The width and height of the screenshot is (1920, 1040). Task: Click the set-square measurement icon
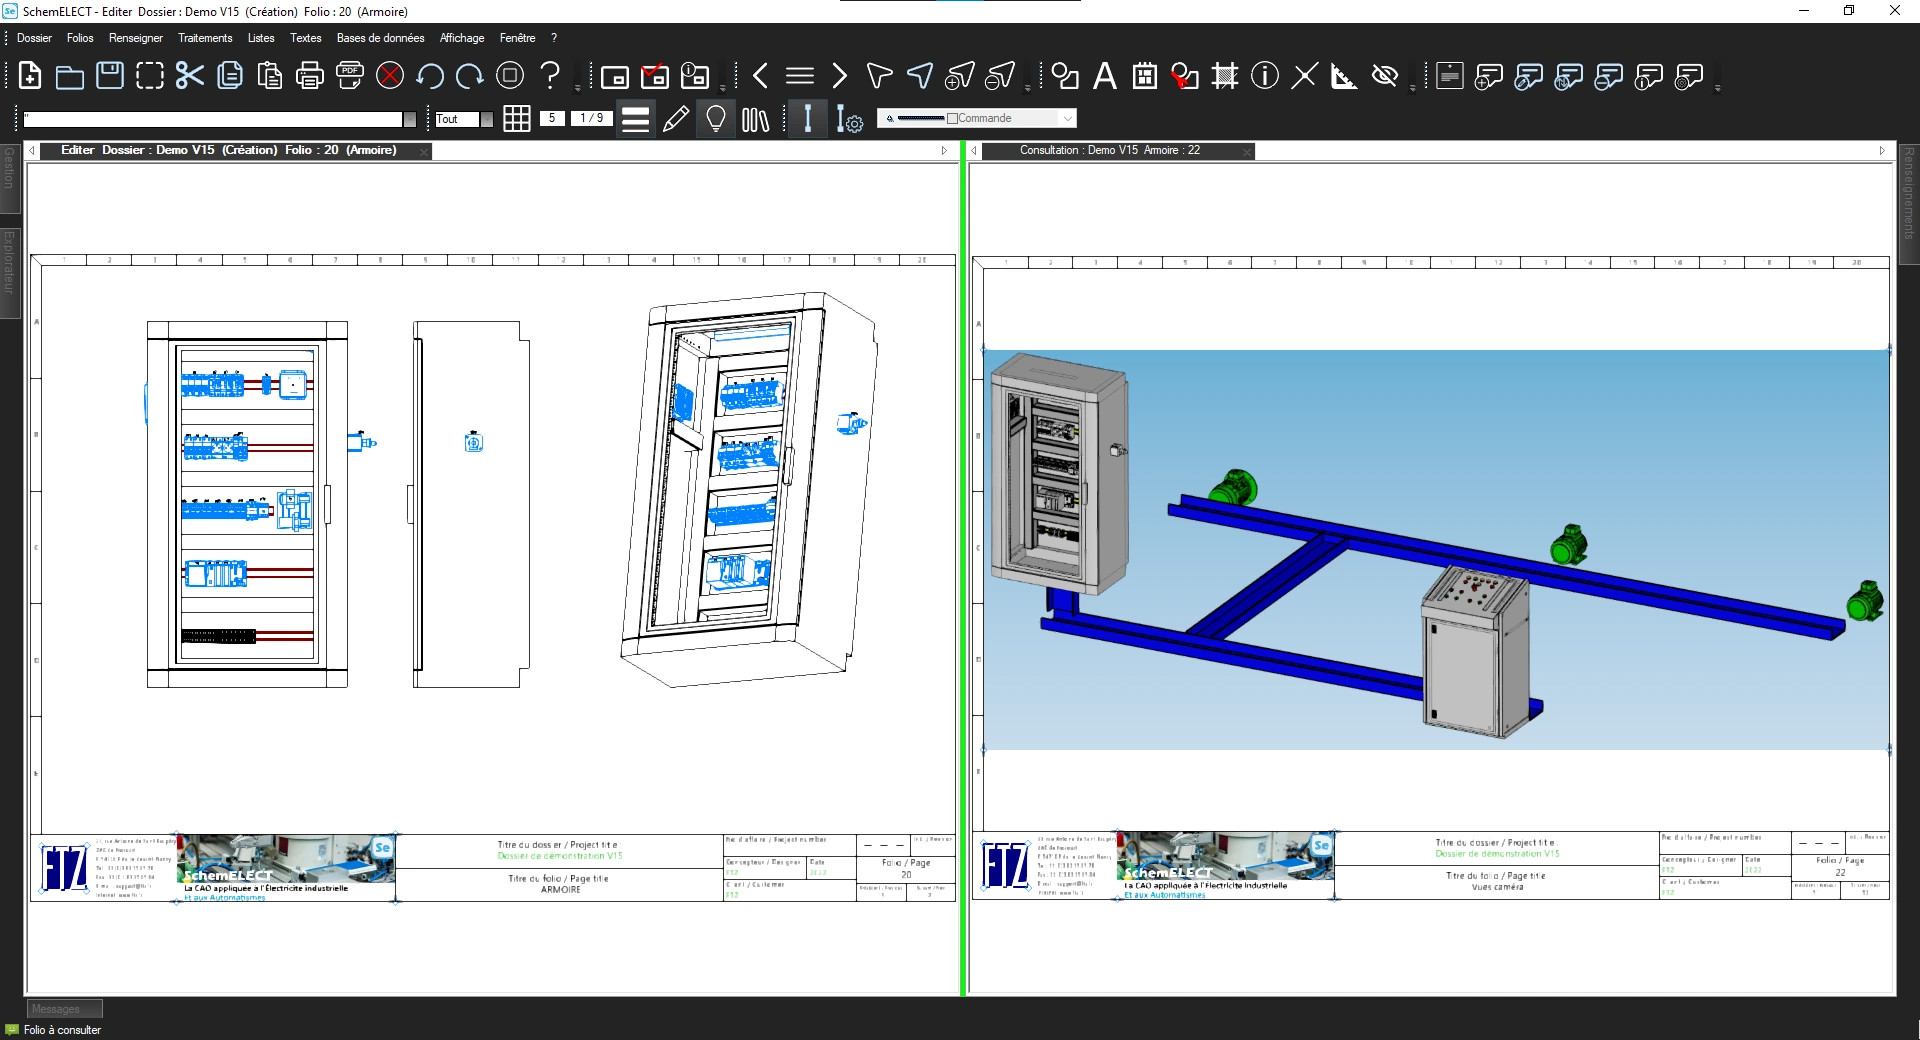click(1344, 76)
